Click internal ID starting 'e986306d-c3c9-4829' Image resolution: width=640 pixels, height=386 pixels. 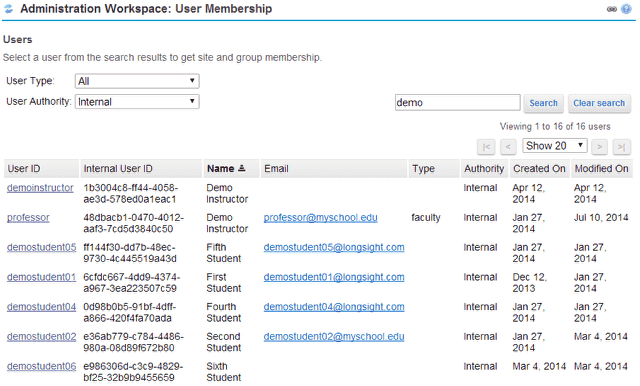pyautogui.click(x=133, y=372)
